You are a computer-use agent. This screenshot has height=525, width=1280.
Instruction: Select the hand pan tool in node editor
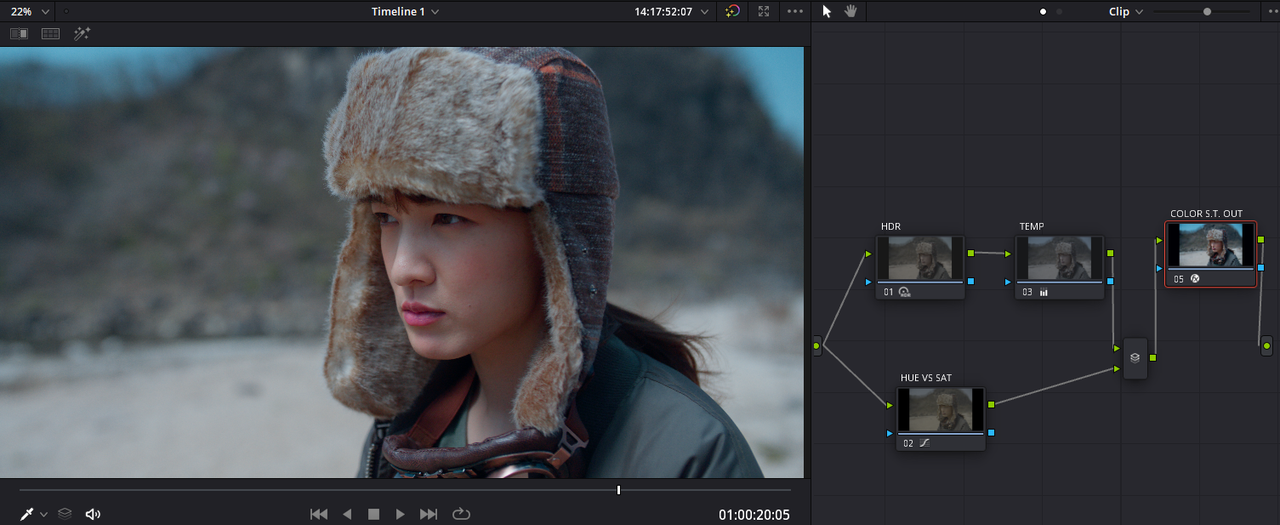(x=852, y=11)
